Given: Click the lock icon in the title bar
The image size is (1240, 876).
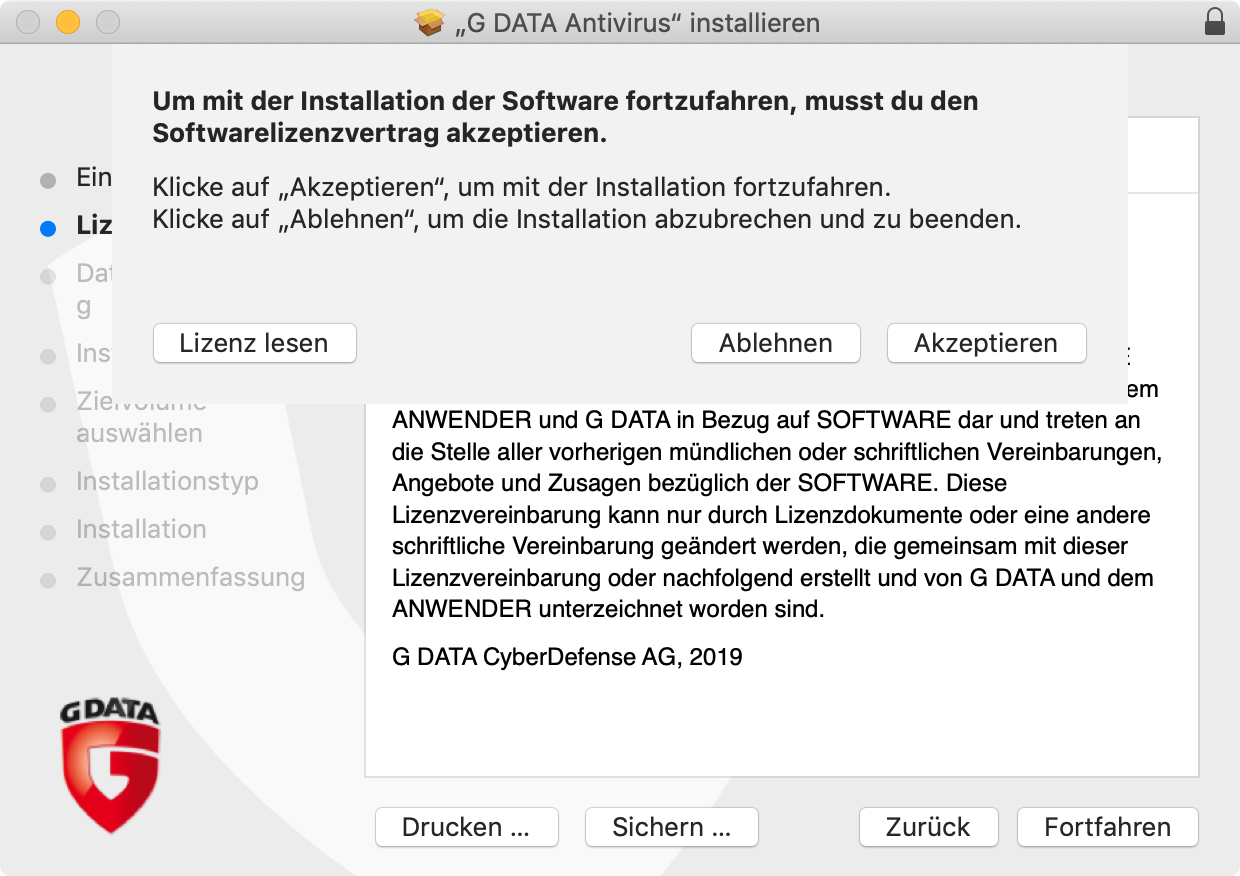Looking at the screenshot, I should pyautogui.click(x=1215, y=22).
